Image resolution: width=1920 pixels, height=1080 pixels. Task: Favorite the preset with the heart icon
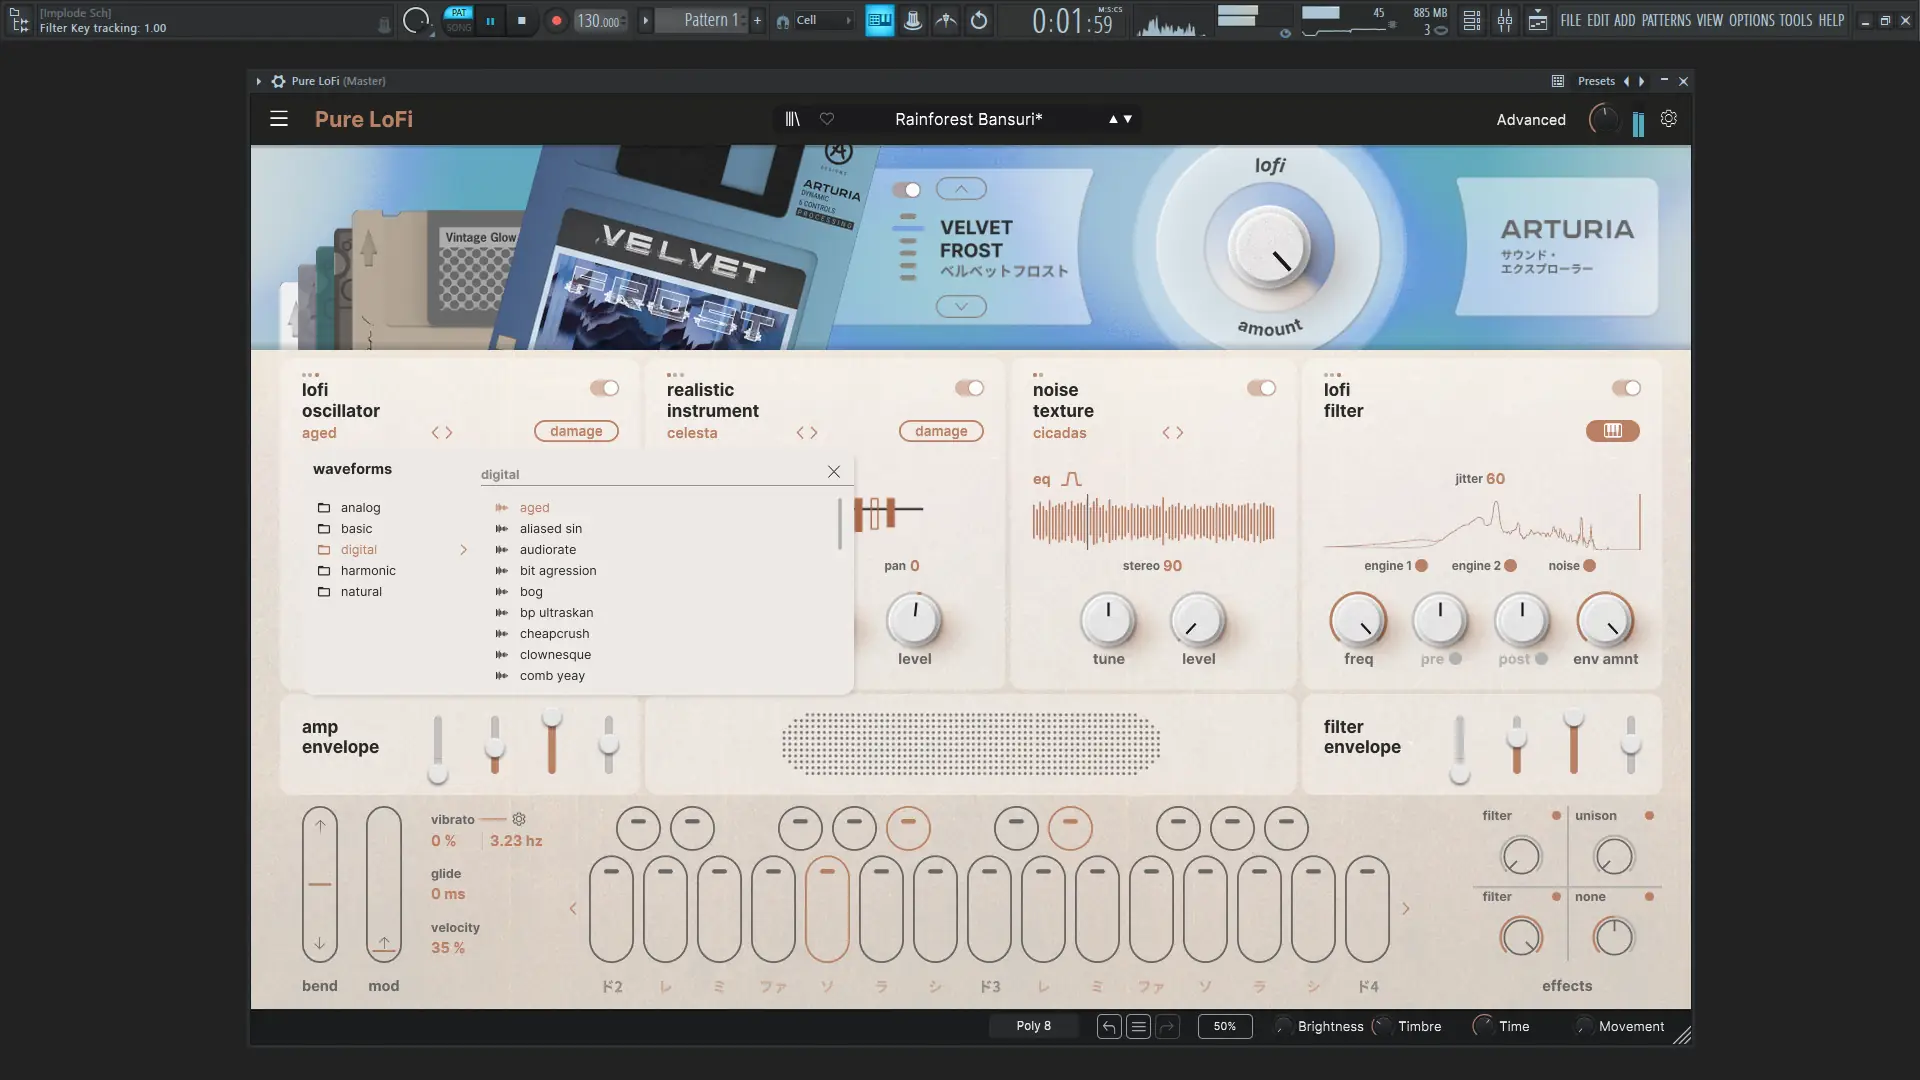coord(827,119)
